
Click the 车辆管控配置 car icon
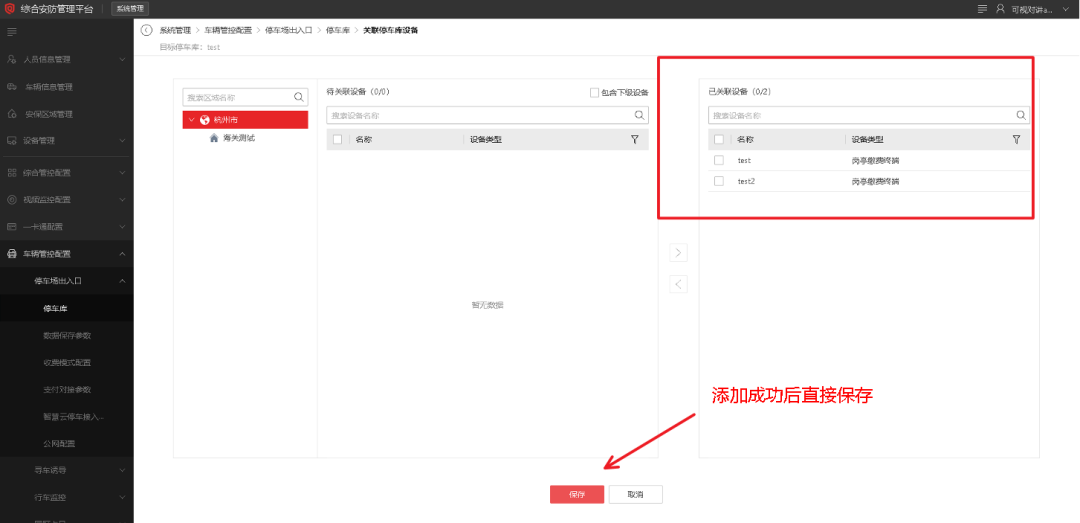click(12, 254)
